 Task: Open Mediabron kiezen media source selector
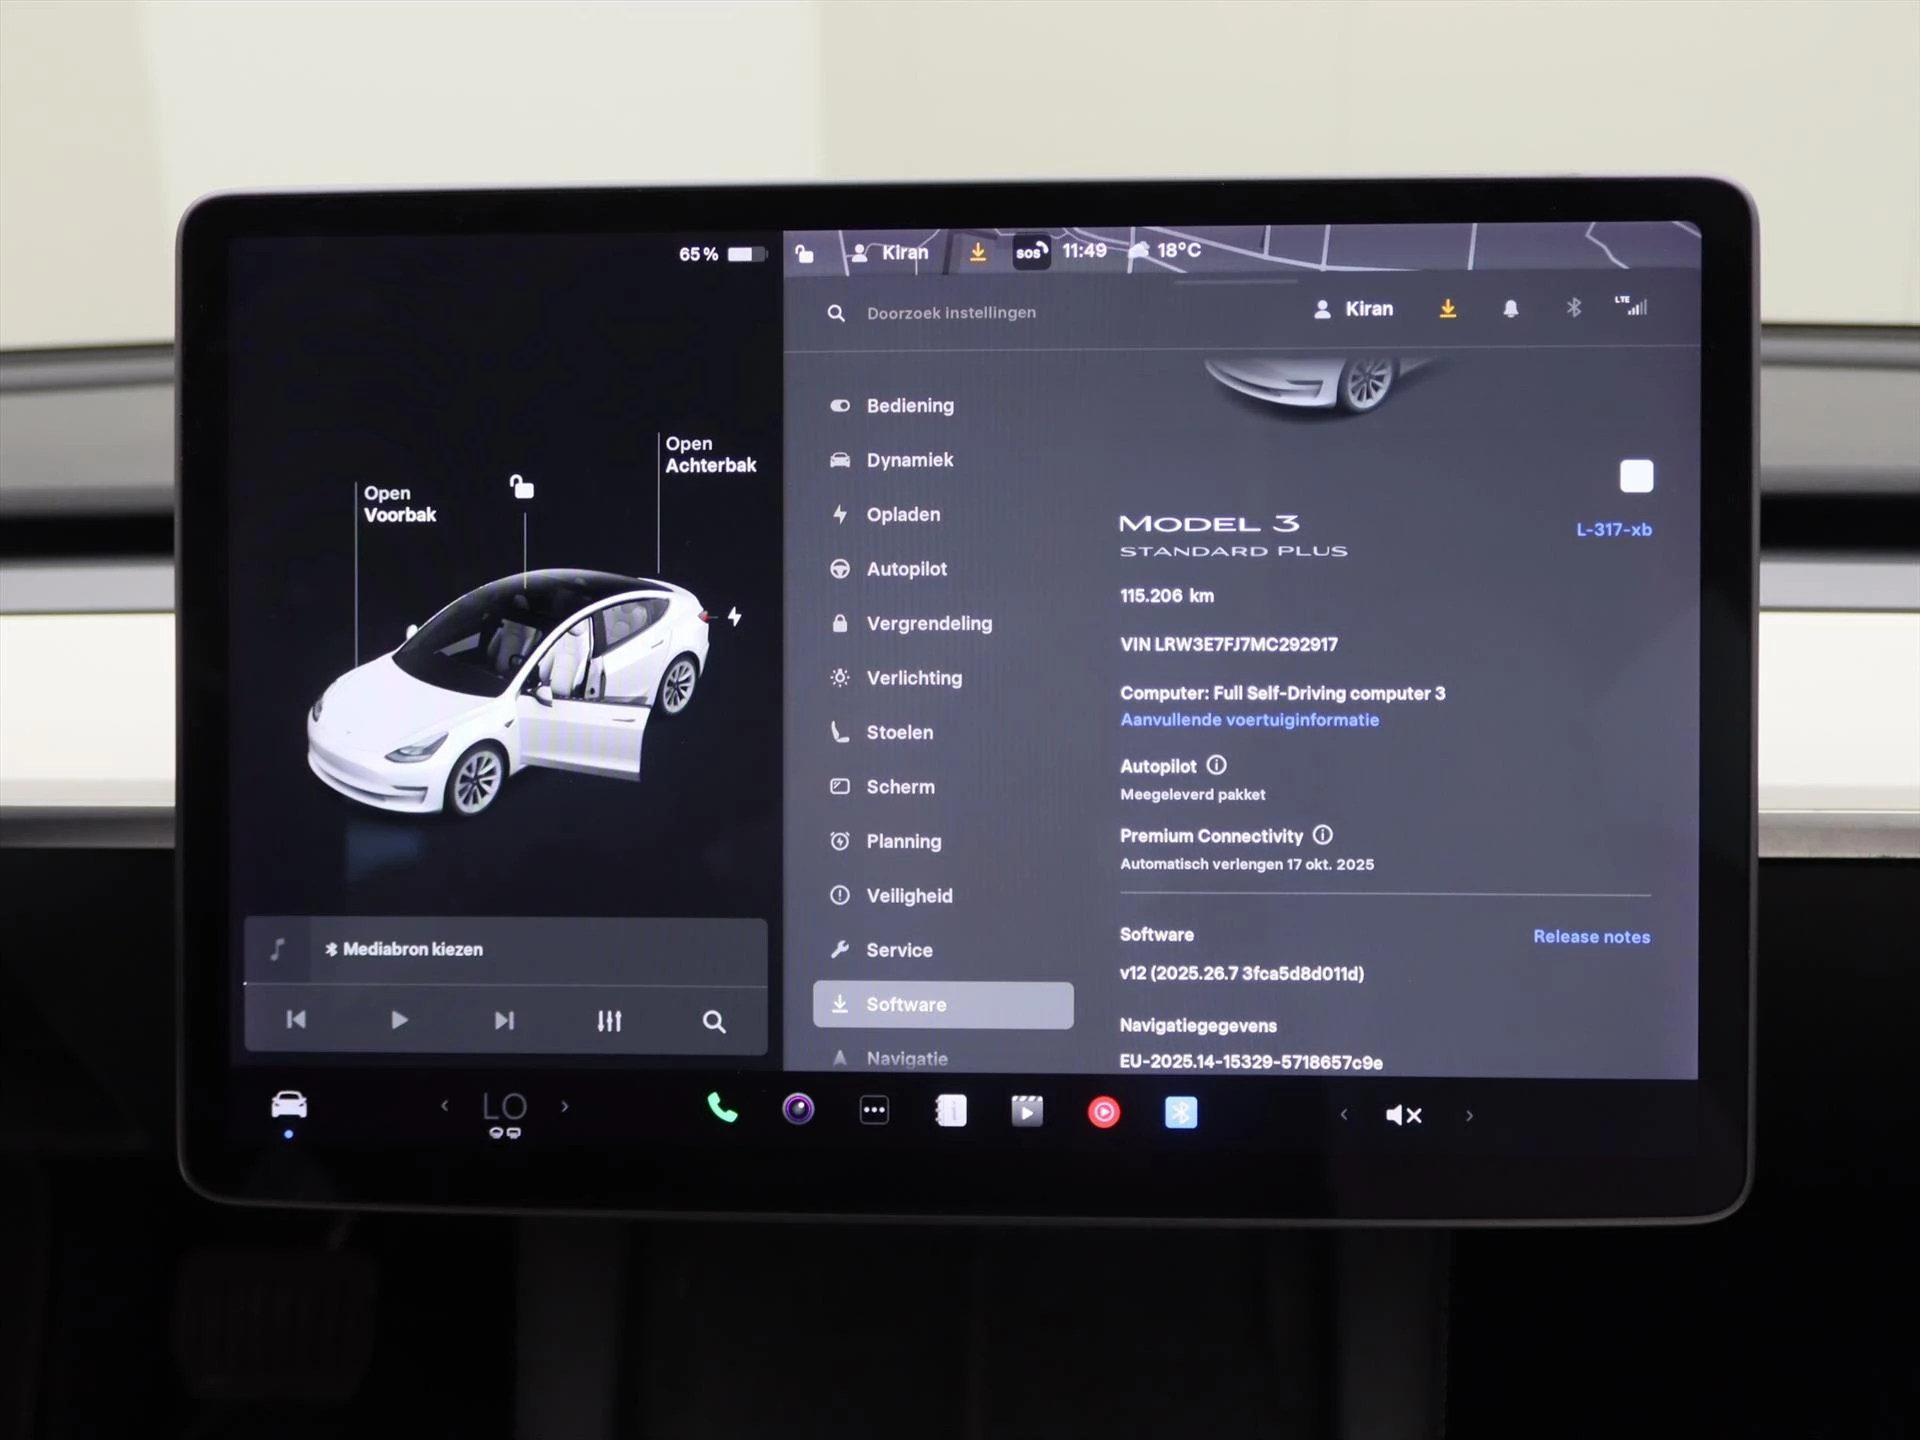(404, 949)
